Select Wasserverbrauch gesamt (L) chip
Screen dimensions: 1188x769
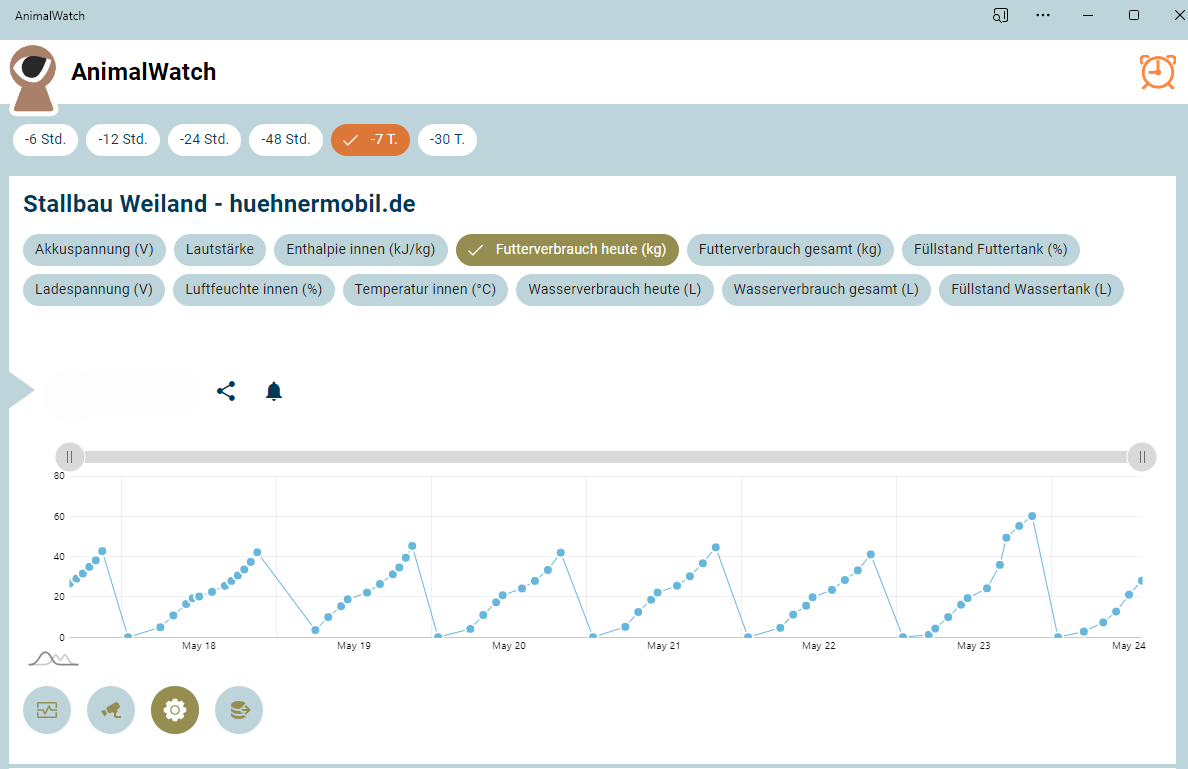click(826, 289)
